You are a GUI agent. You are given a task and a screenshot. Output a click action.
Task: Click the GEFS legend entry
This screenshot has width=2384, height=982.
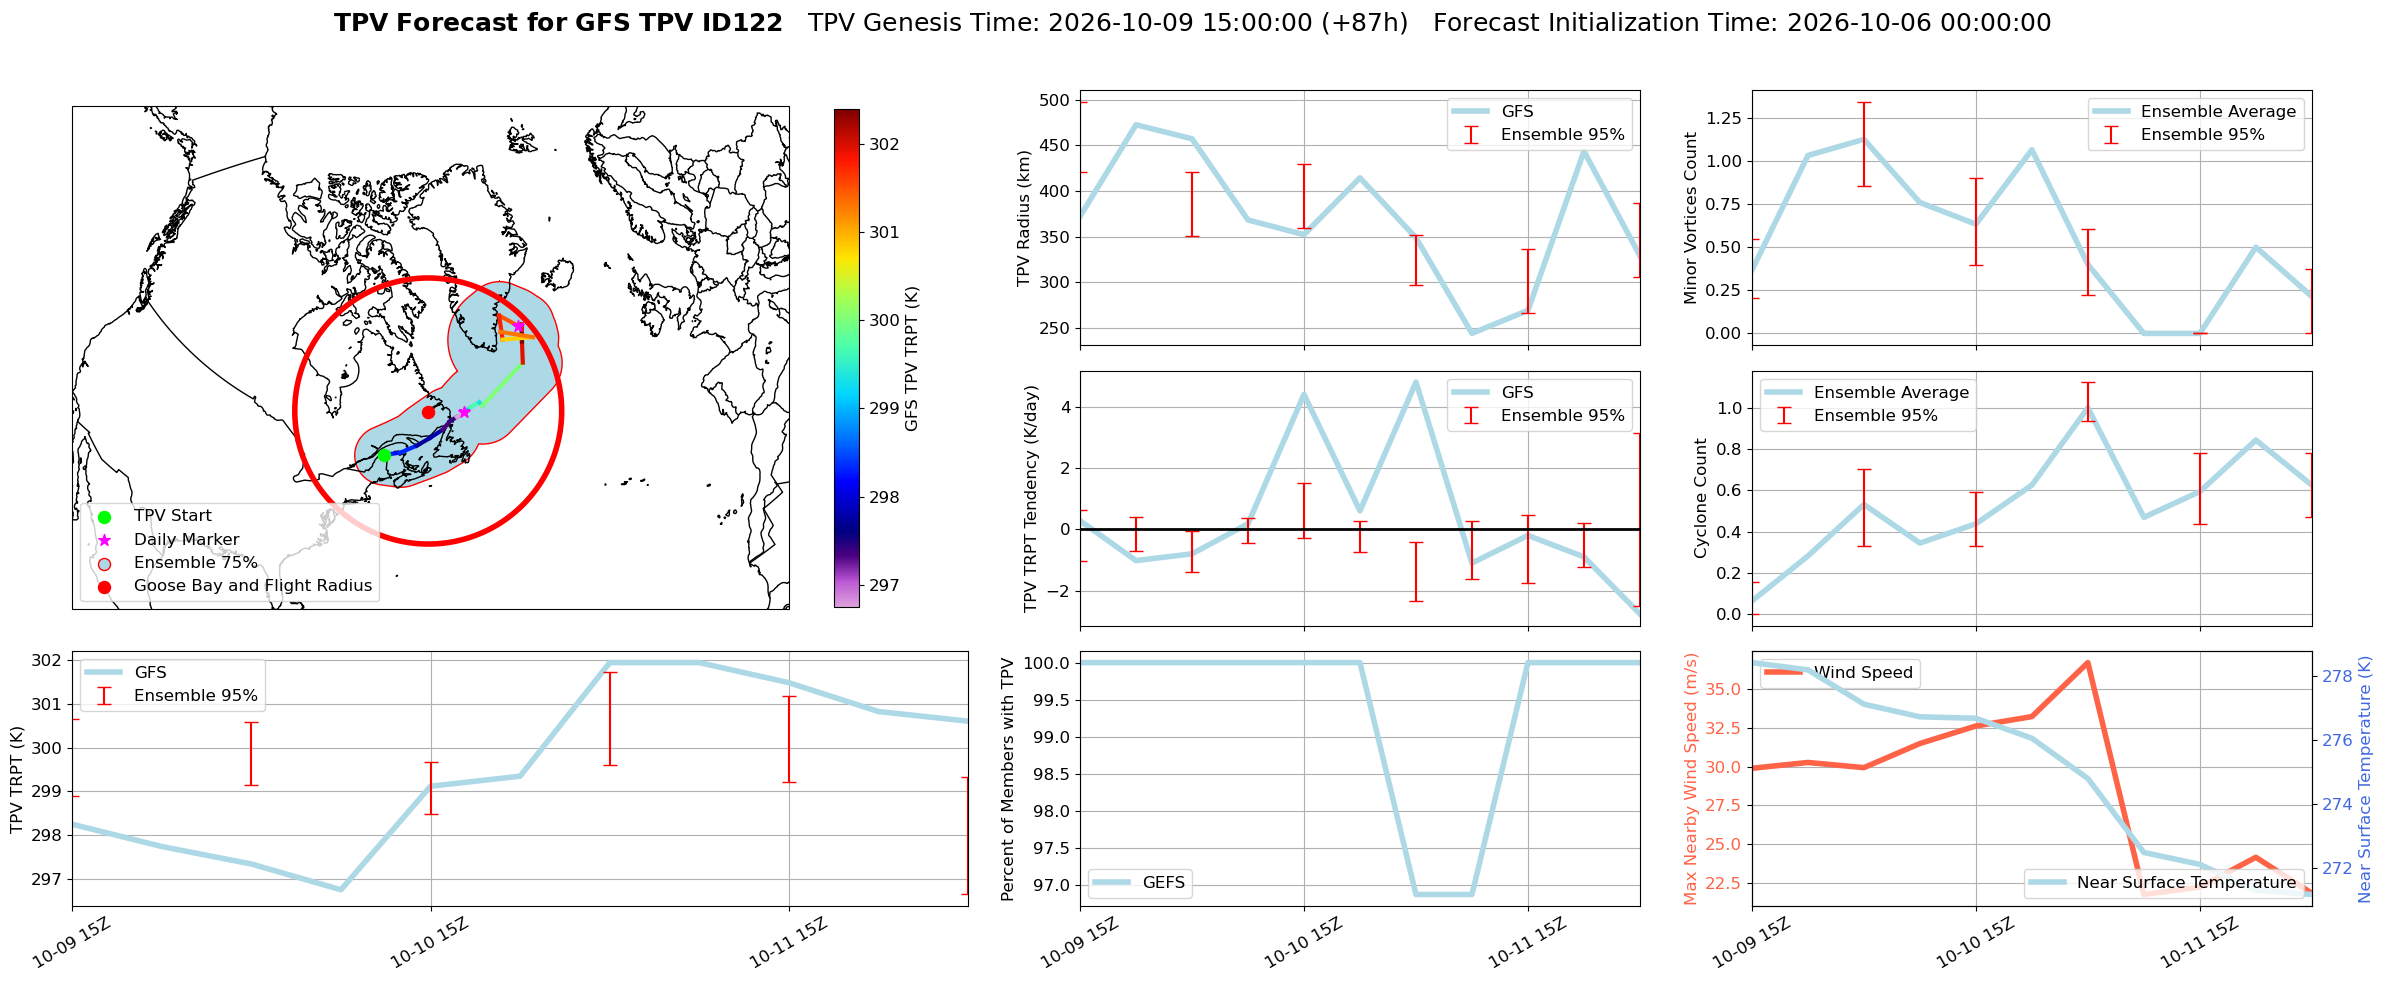coord(1139,882)
